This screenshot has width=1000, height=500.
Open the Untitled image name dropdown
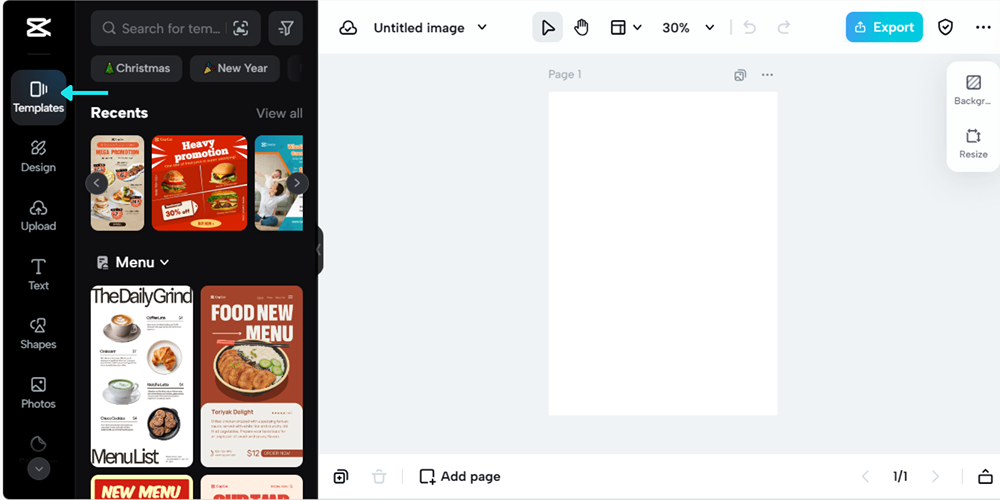430,27
